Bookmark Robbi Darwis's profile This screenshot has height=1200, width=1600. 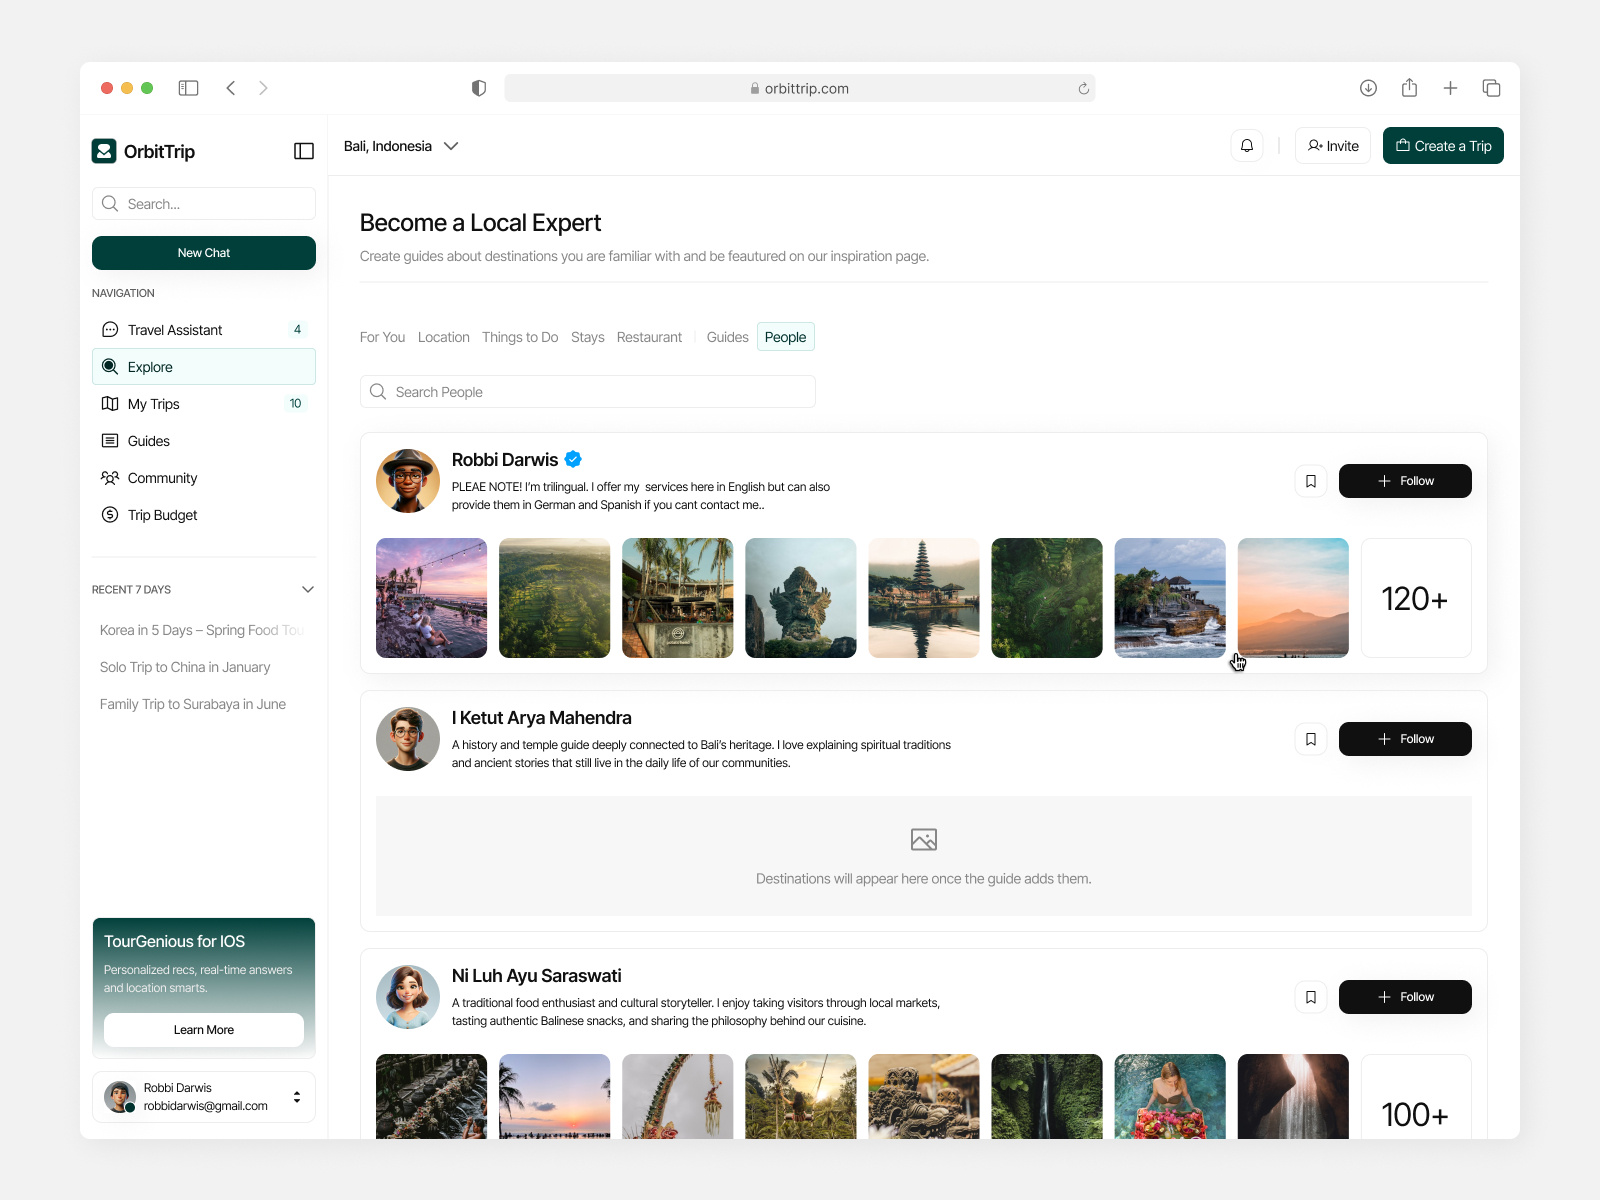pyautogui.click(x=1310, y=480)
